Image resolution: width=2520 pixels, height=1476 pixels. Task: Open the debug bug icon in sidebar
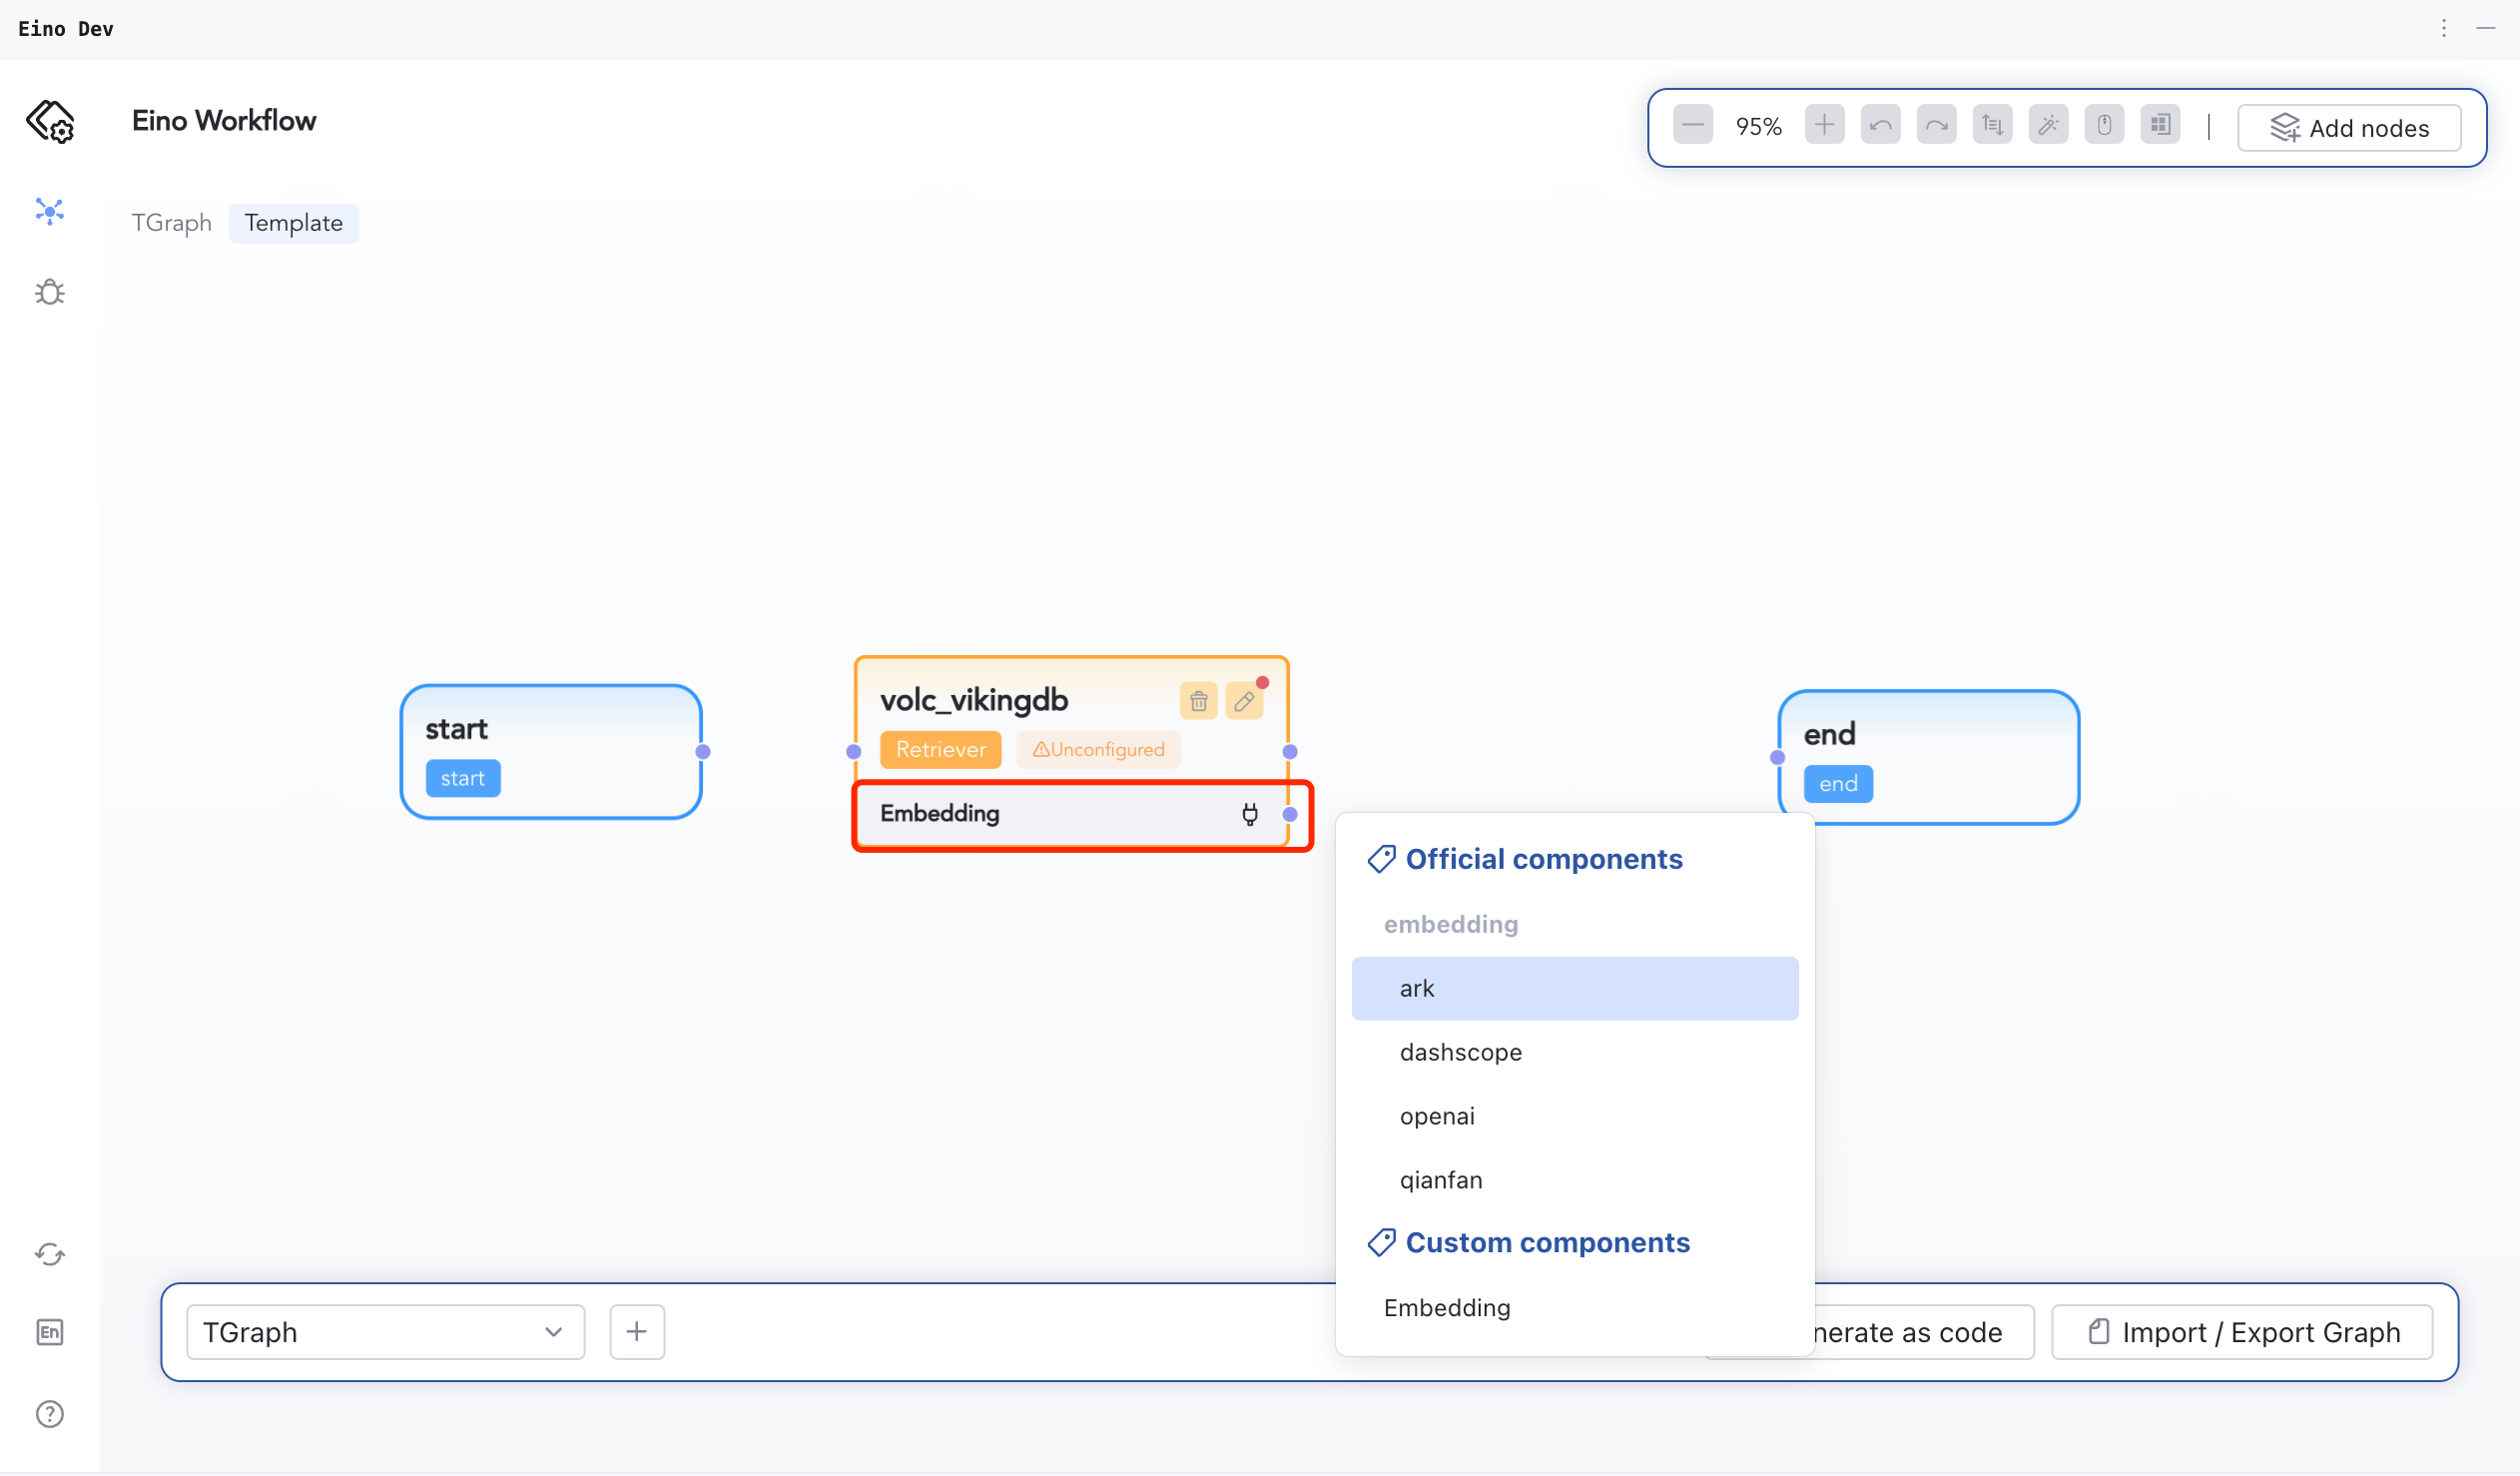click(x=50, y=292)
